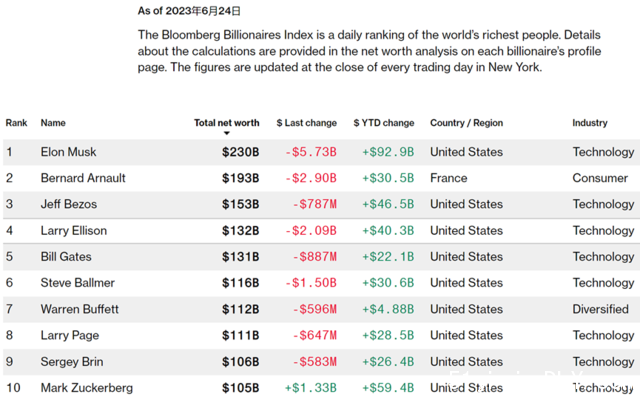Viewport: 640px width, 397px height.
Task: Click France in the Country column
Action: point(449,178)
